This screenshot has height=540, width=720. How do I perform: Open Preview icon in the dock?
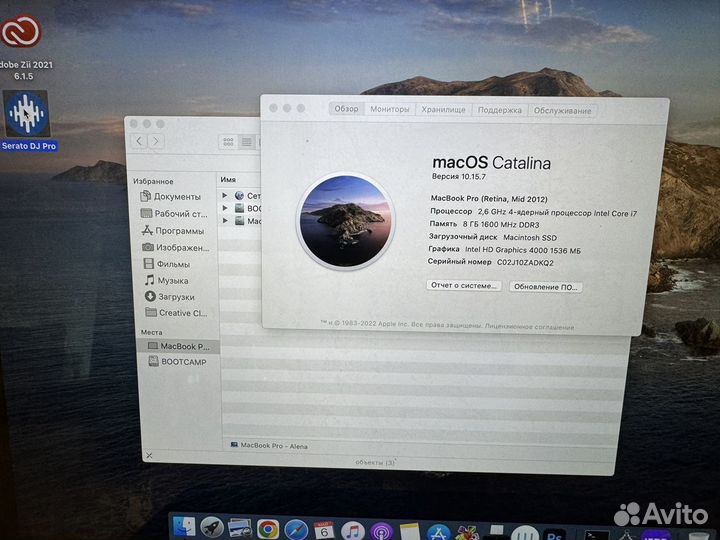tap(239, 529)
